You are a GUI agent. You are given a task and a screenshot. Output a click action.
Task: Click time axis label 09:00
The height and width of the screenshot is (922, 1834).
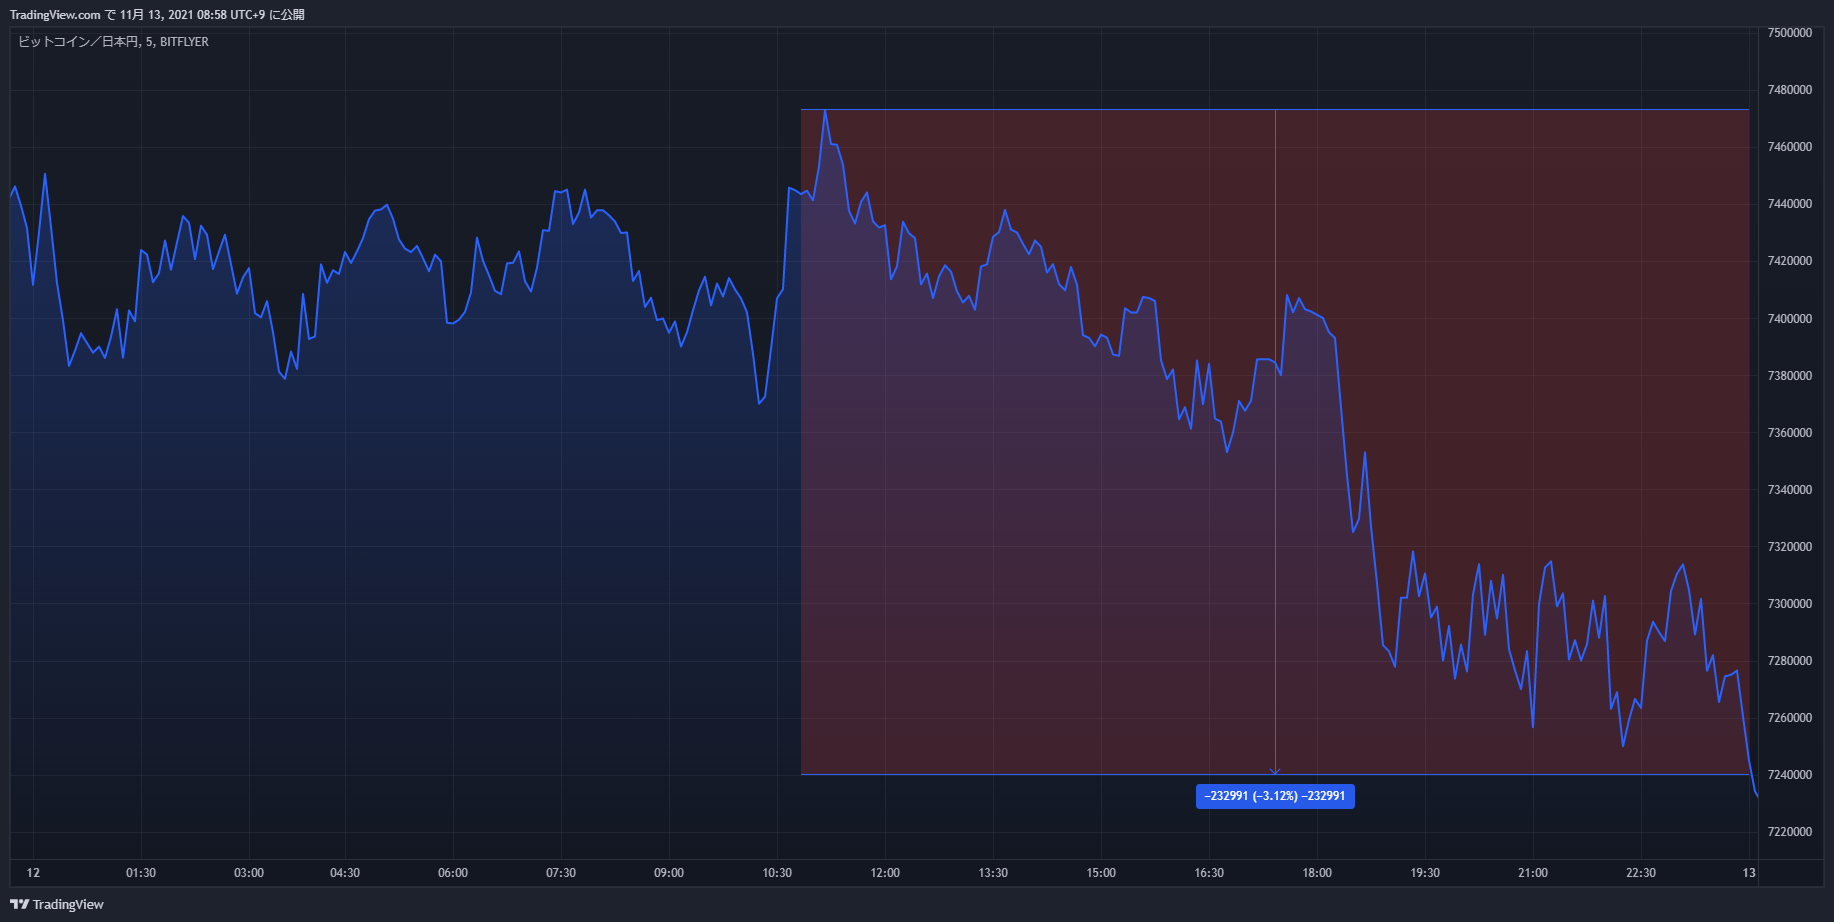(x=669, y=873)
